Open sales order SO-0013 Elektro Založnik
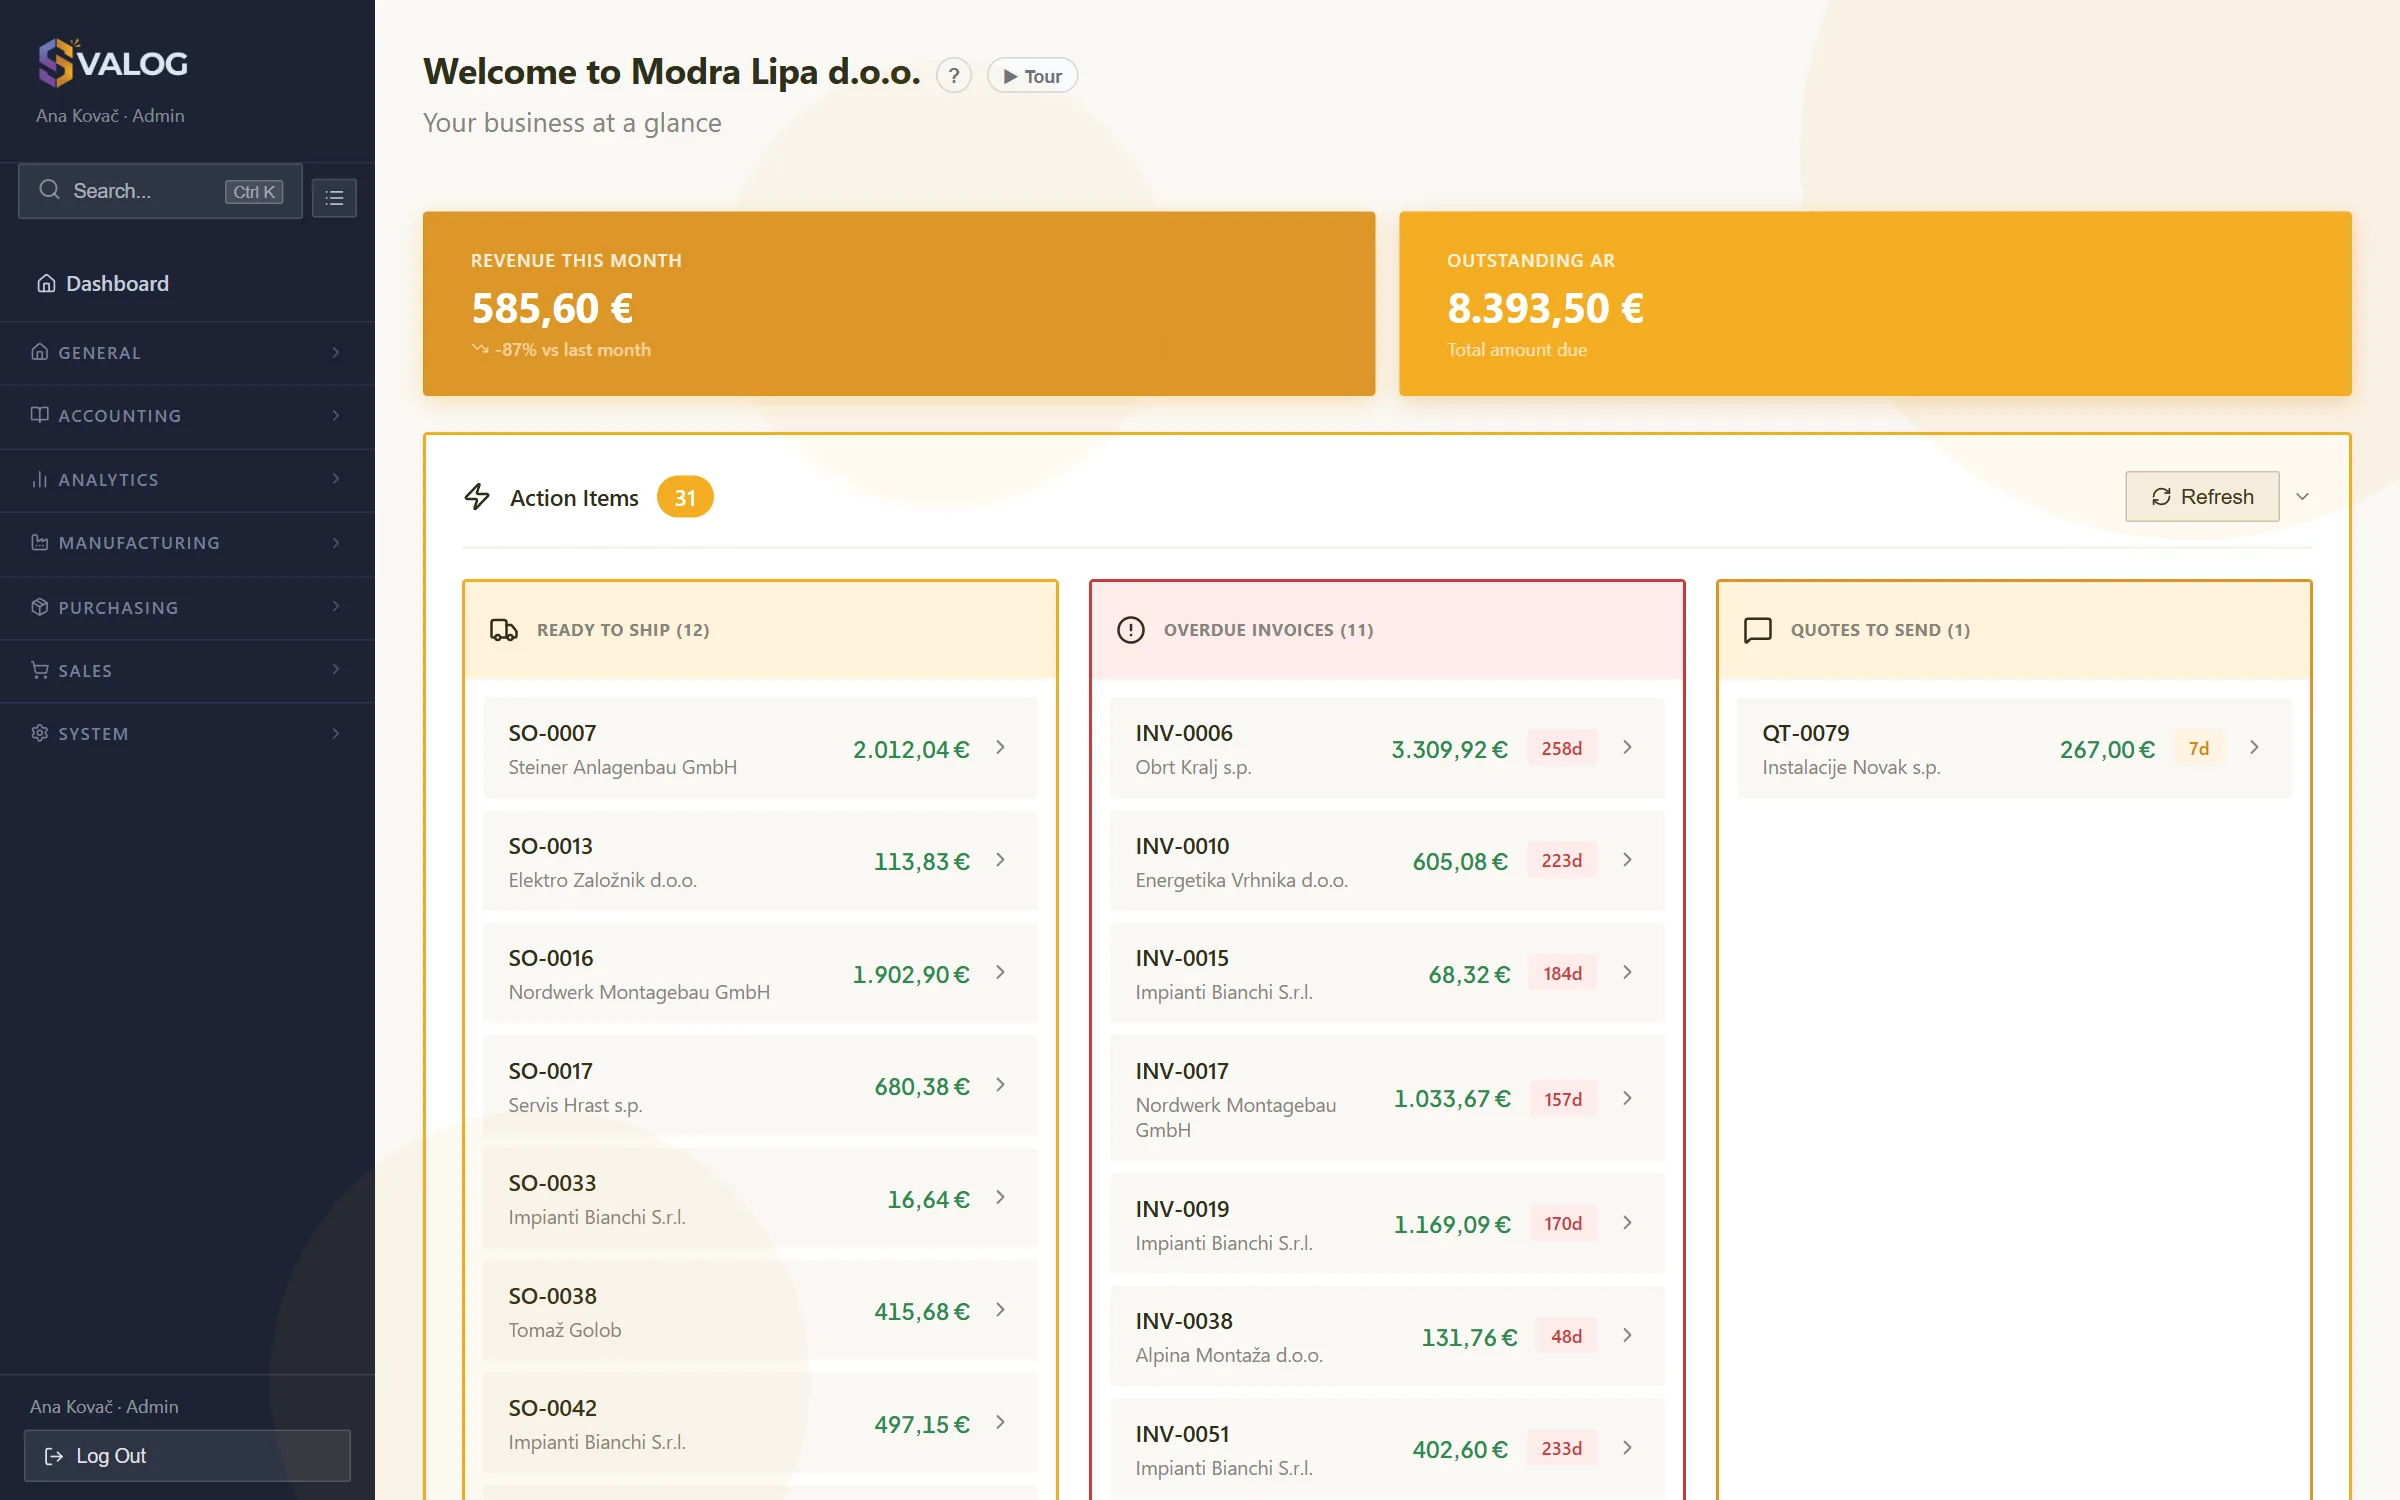The image size is (2400, 1500). (760, 861)
